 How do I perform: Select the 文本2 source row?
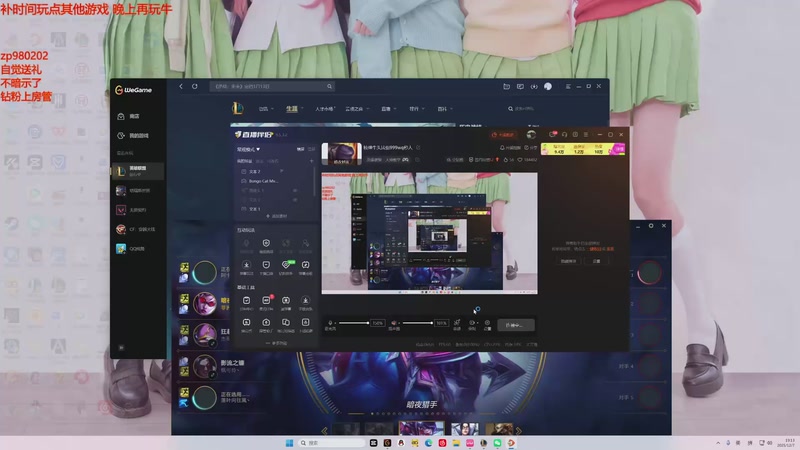[276, 171]
